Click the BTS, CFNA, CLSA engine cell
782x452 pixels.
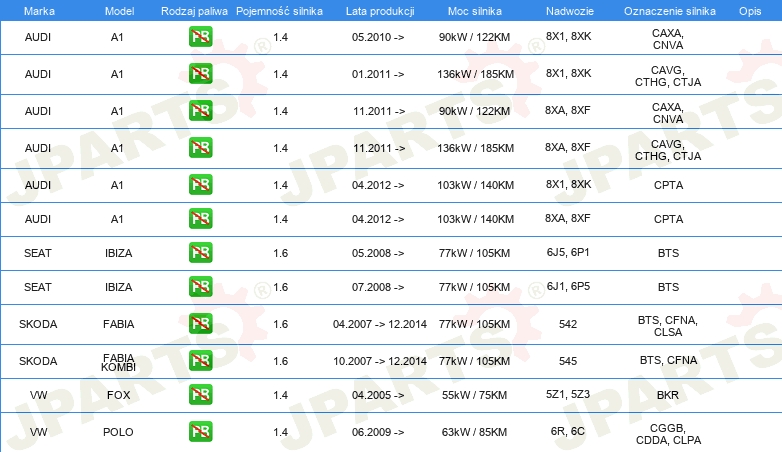pyautogui.click(x=668, y=326)
